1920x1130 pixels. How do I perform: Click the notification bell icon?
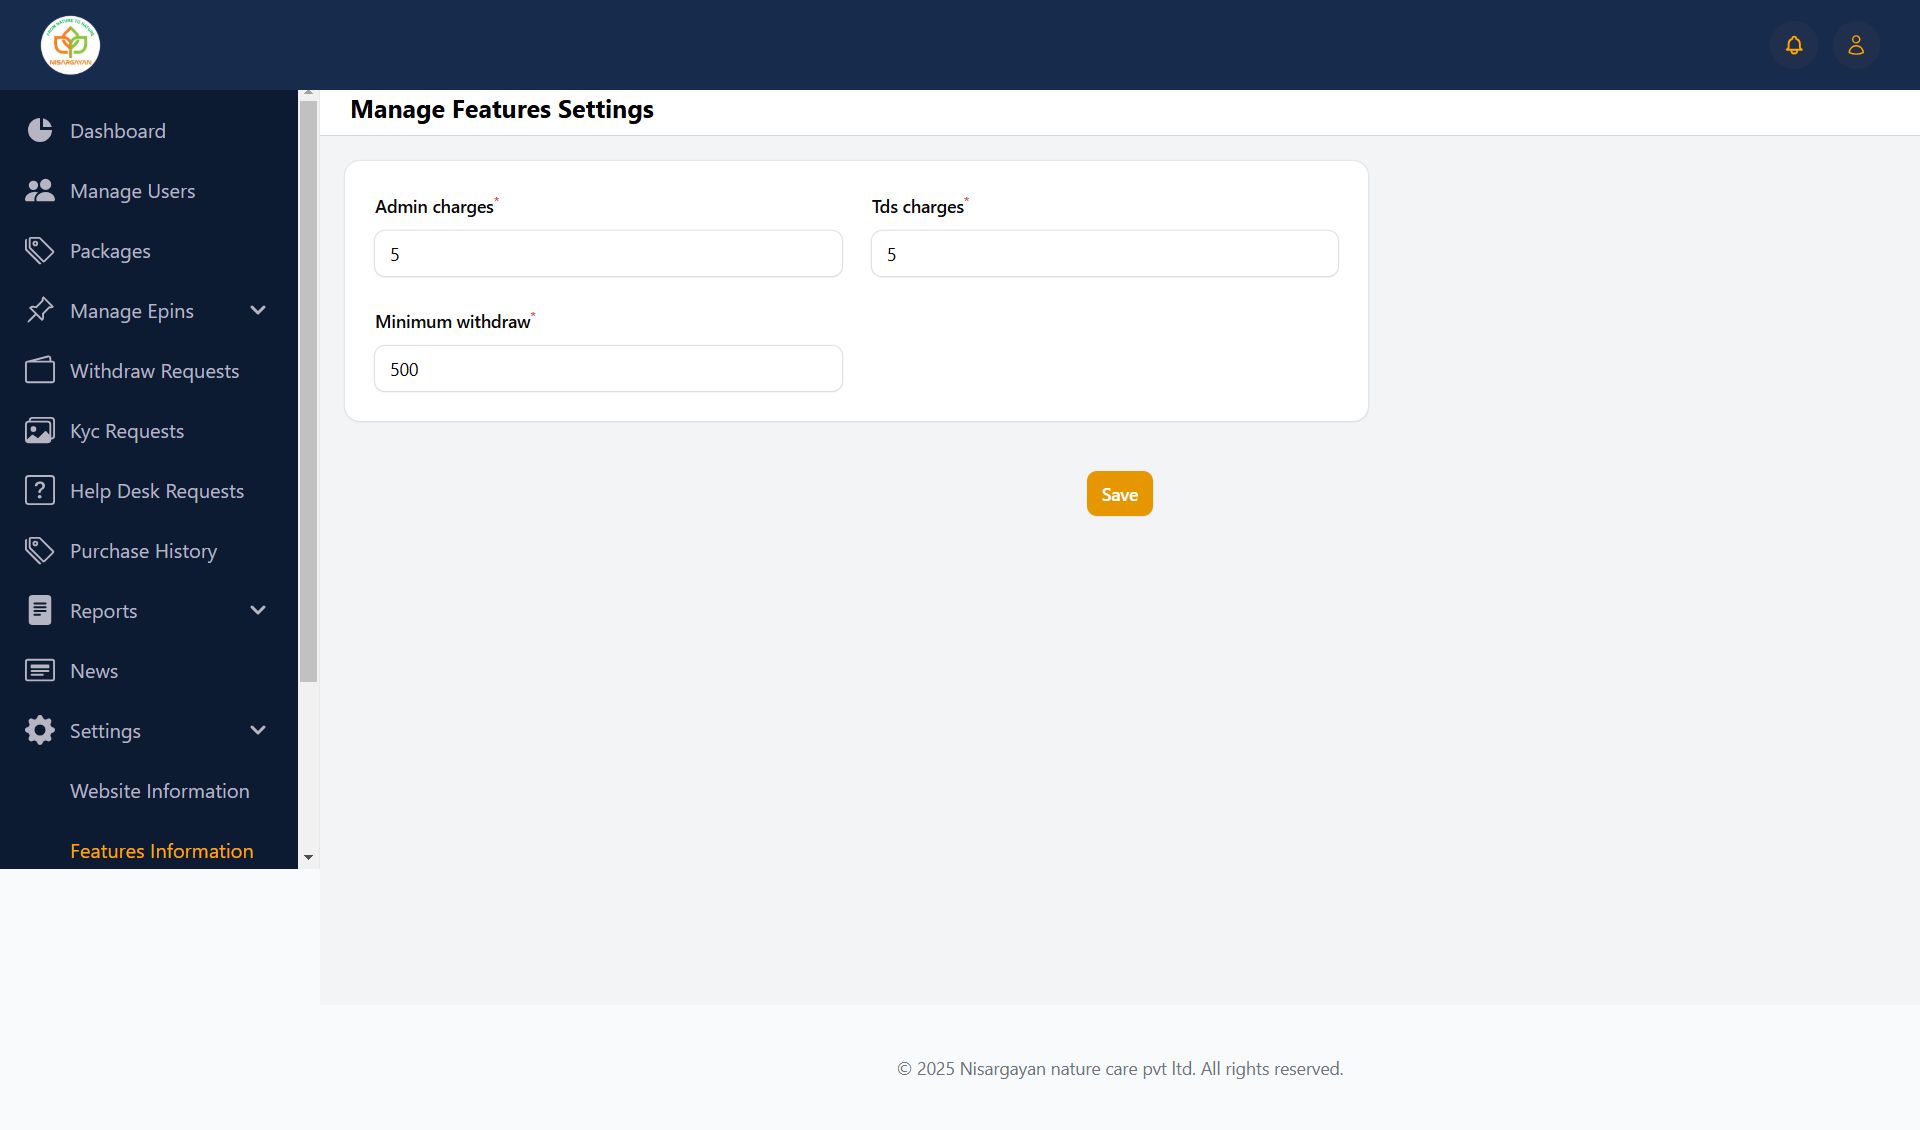tap(1794, 45)
